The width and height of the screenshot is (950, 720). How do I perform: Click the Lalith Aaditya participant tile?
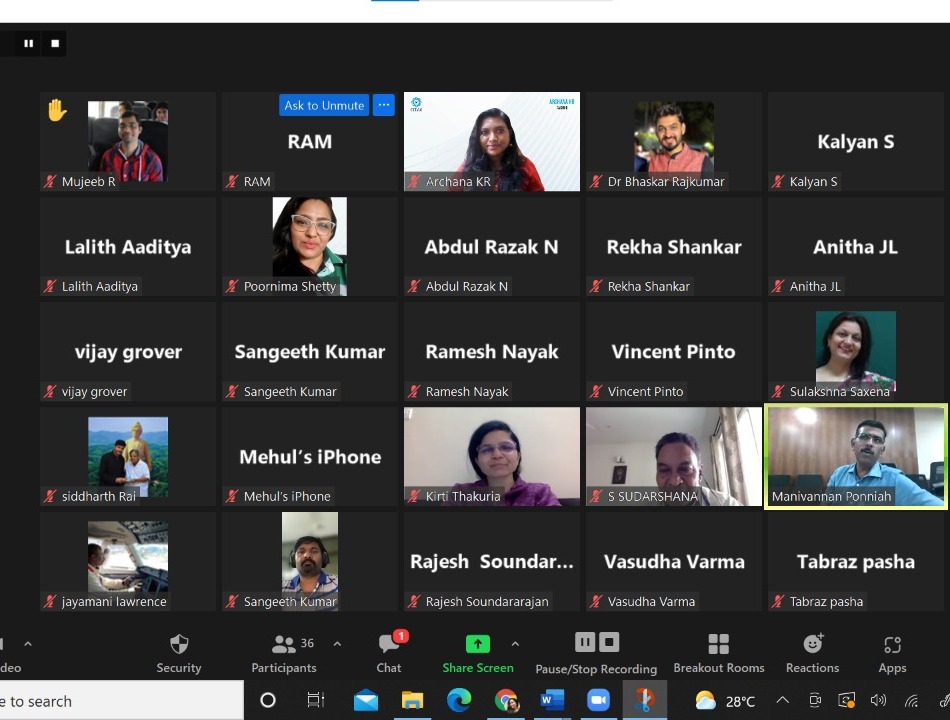coord(128,246)
